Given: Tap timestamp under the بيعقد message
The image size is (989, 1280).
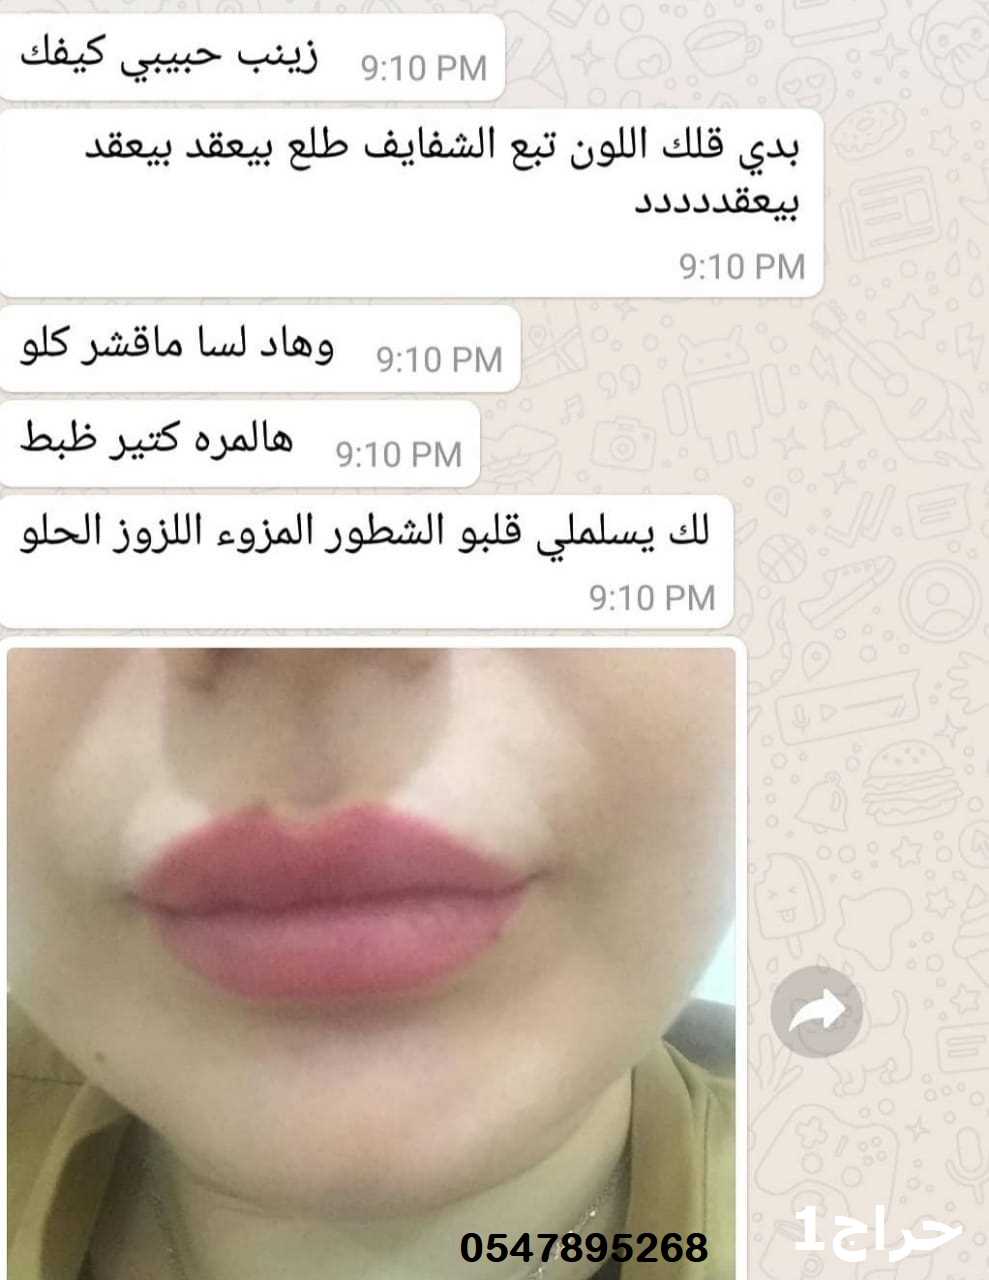Looking at the screenshot, I should 742,265.
